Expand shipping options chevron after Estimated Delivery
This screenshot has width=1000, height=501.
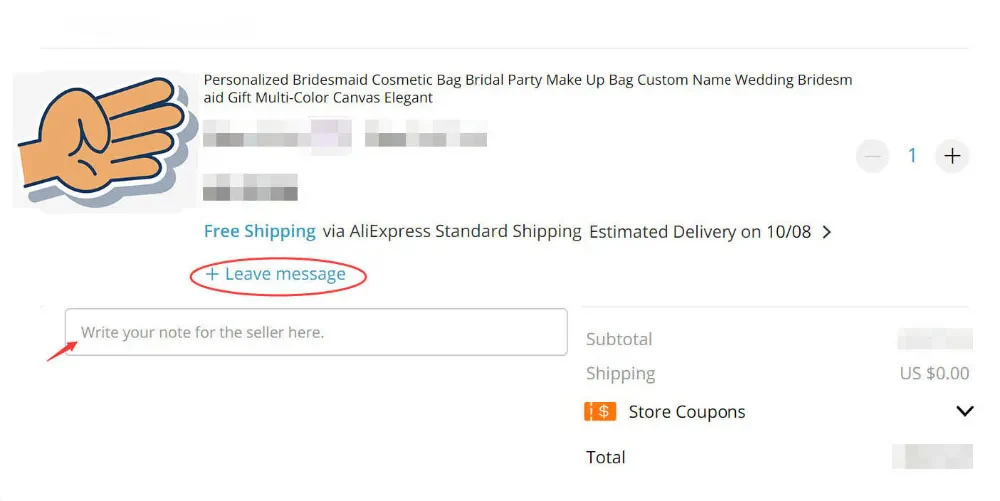[827, 232]
